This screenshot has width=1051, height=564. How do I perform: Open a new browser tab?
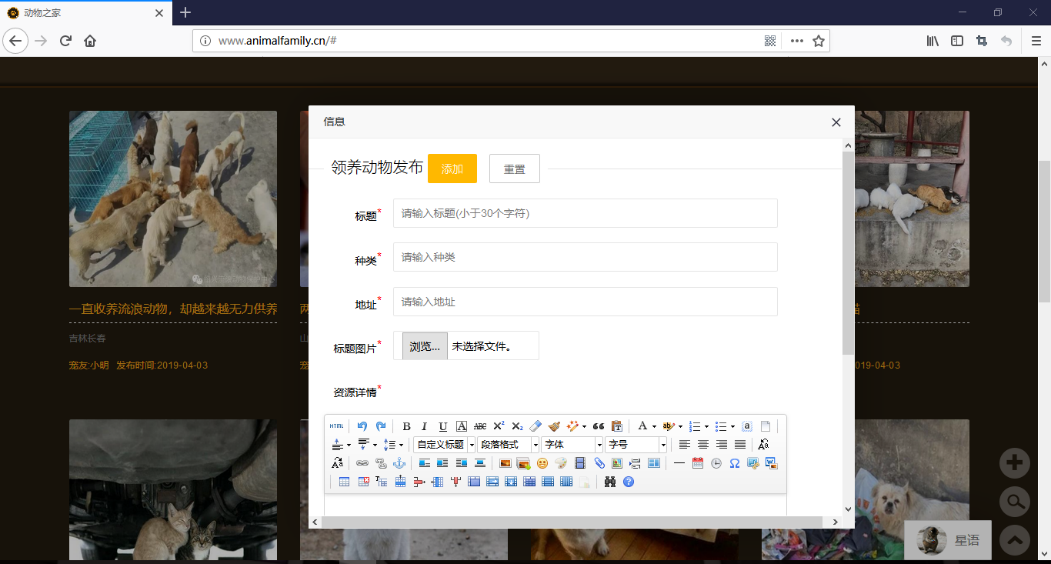(x=186, y=12)
